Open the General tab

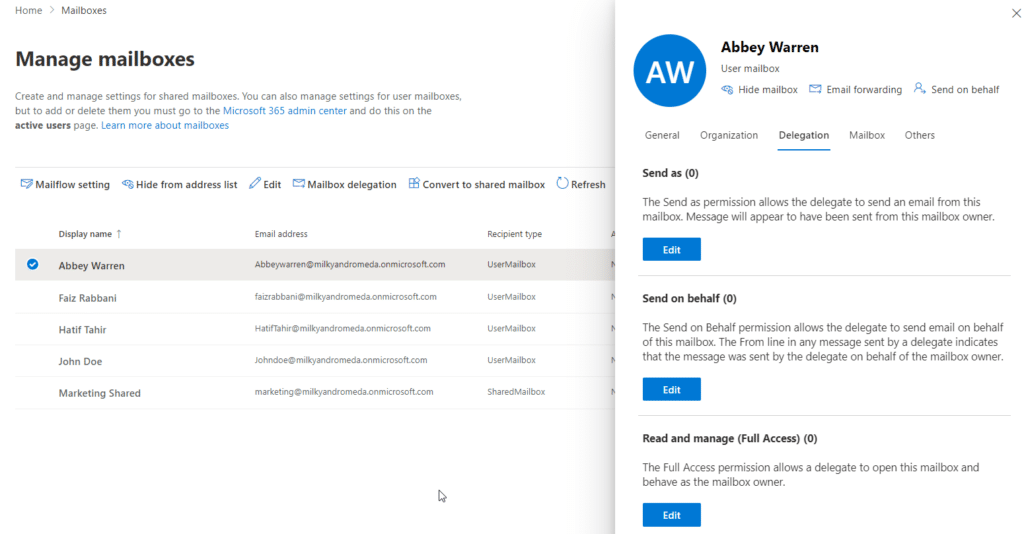[x=662, y=135]
